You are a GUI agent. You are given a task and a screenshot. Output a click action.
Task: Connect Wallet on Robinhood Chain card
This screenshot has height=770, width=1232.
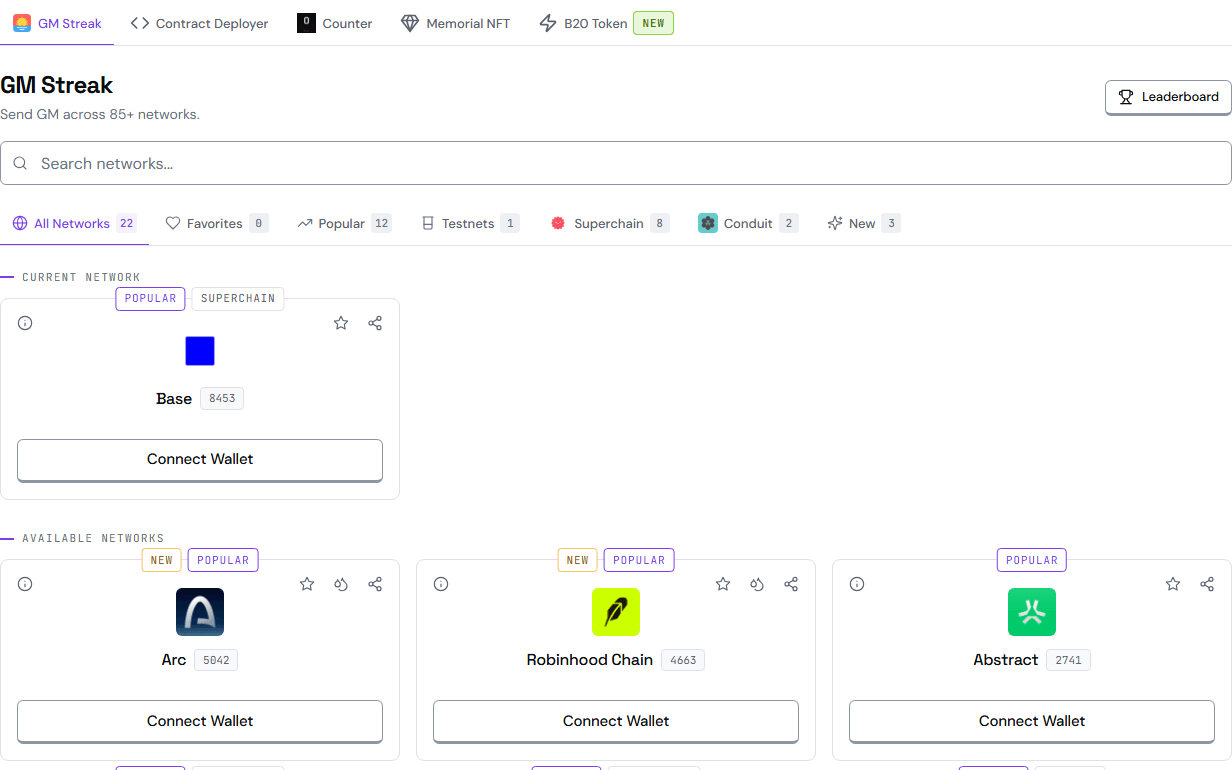pyautogui.click(x=616, y=721)
